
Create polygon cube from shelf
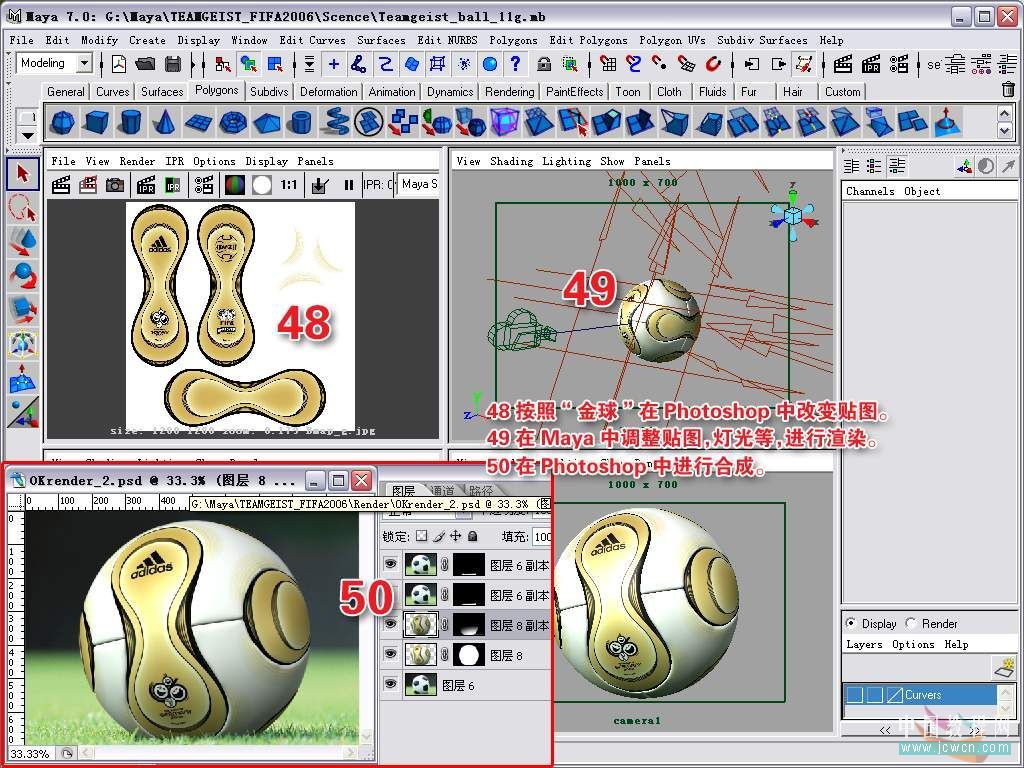(97, 122)
